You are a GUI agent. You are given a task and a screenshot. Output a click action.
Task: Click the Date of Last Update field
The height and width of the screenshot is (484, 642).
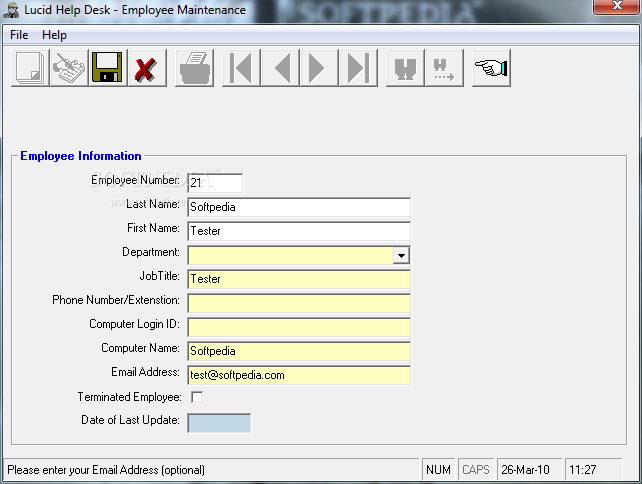click(x=219, y=423)
